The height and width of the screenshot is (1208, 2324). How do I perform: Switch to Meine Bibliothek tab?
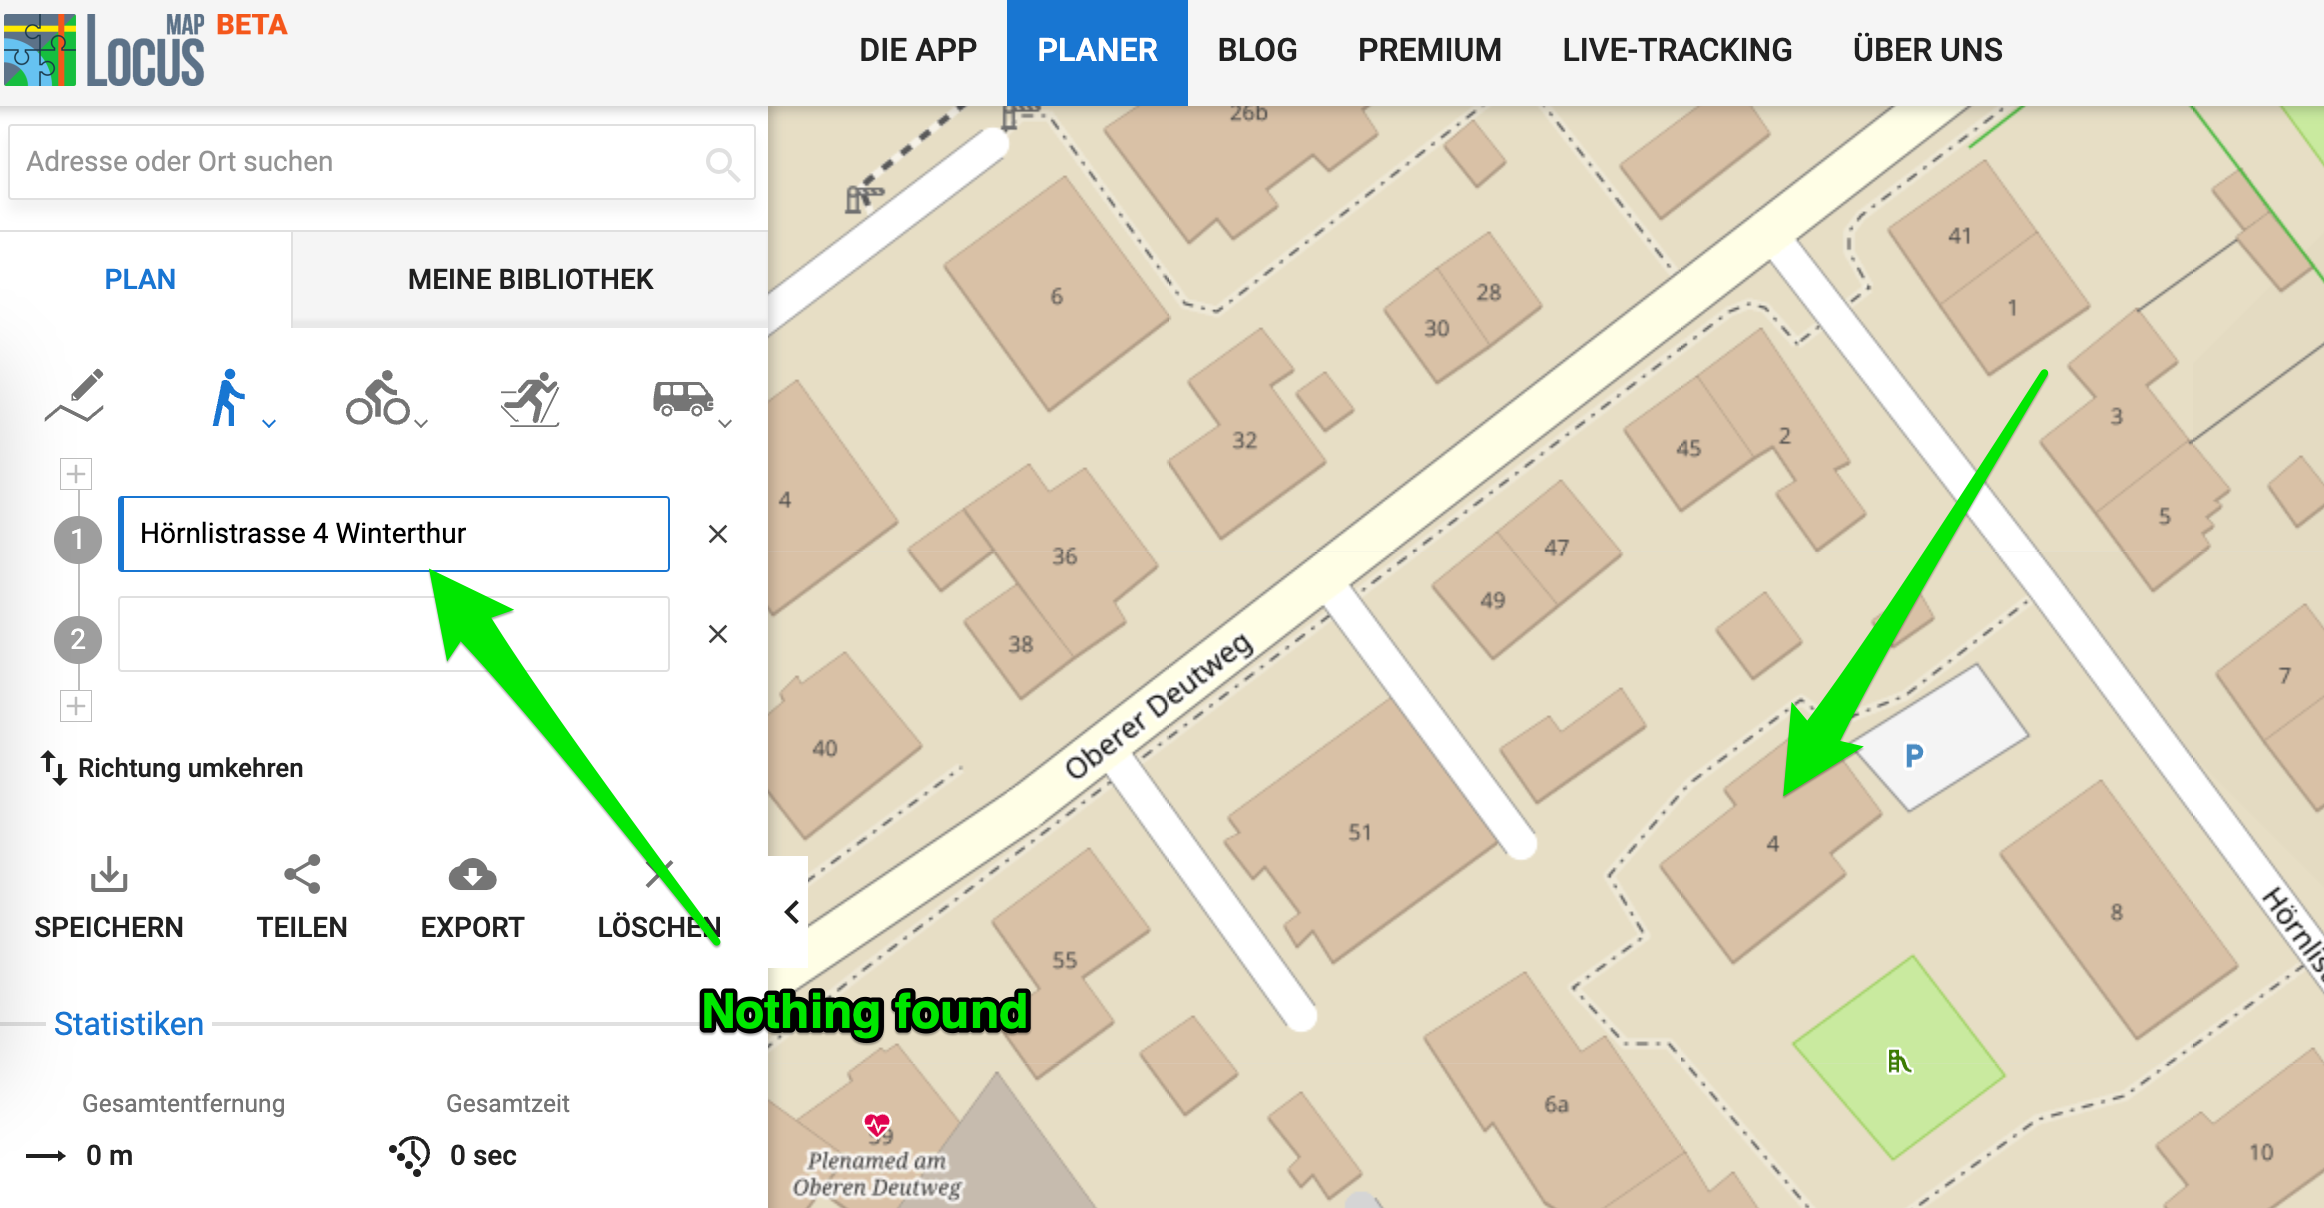530,279
